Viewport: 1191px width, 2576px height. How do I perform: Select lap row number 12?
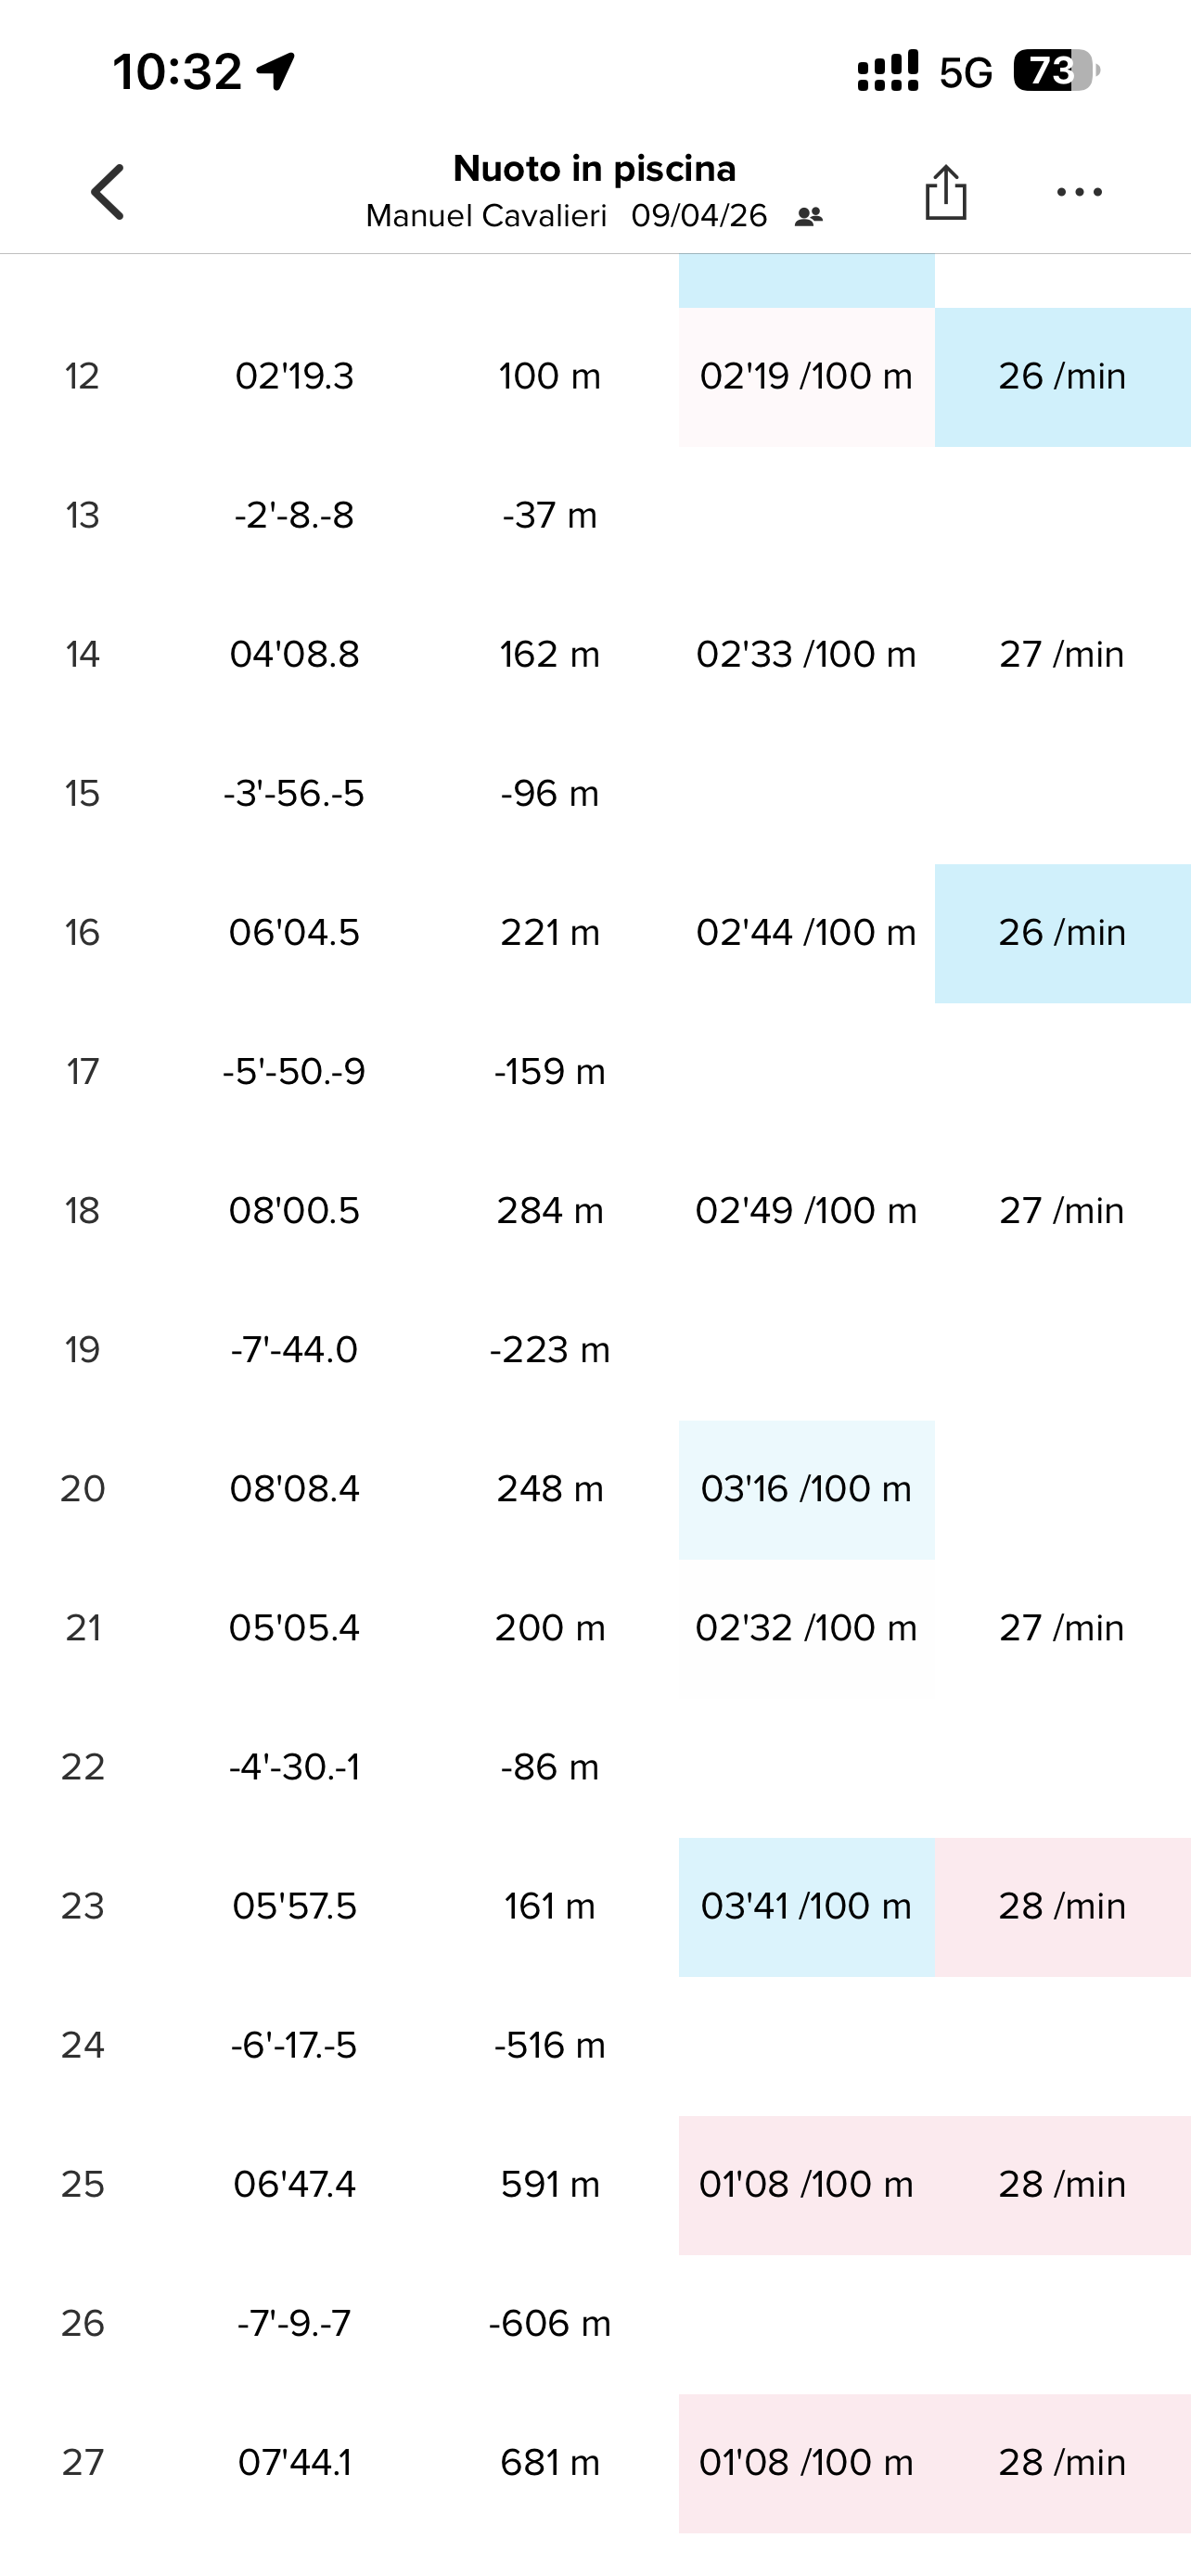(82, 376)
